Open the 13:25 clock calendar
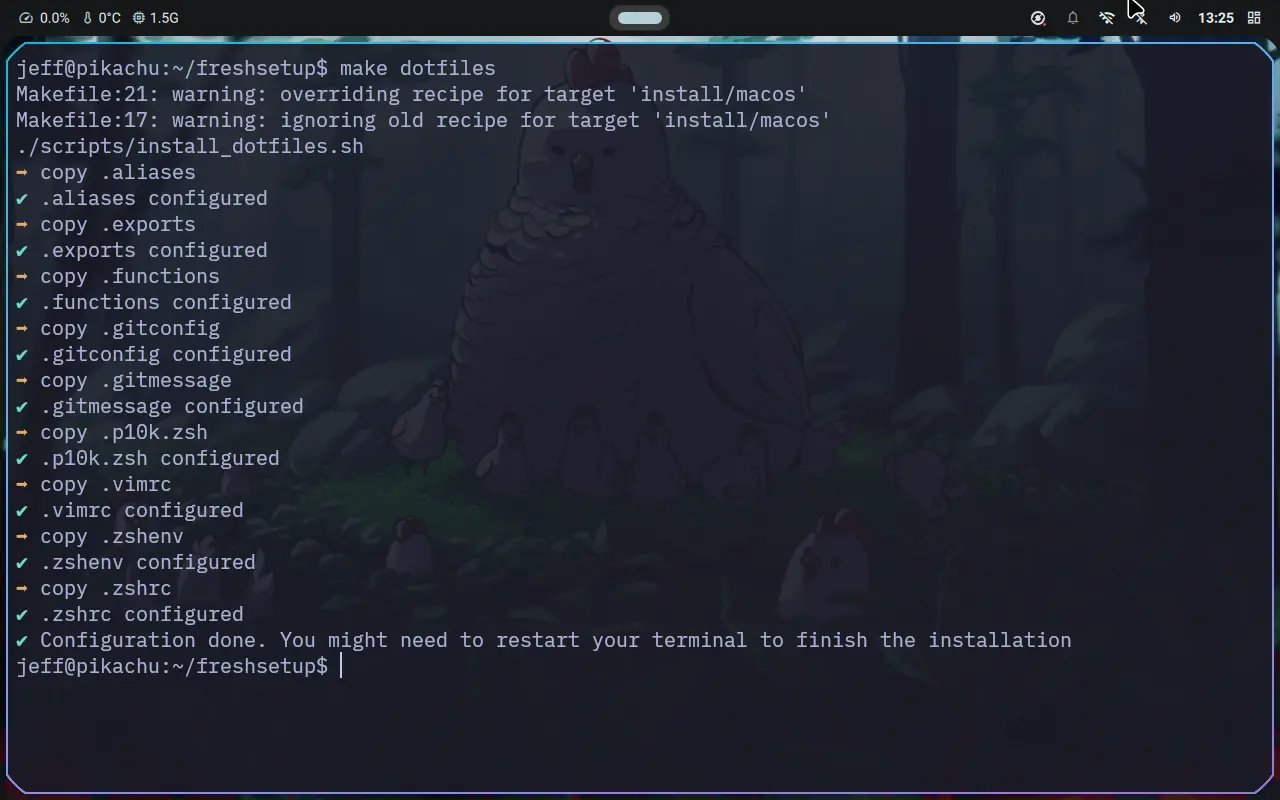The height and width of the screenshot is (800, 1280). (1216, 18)
